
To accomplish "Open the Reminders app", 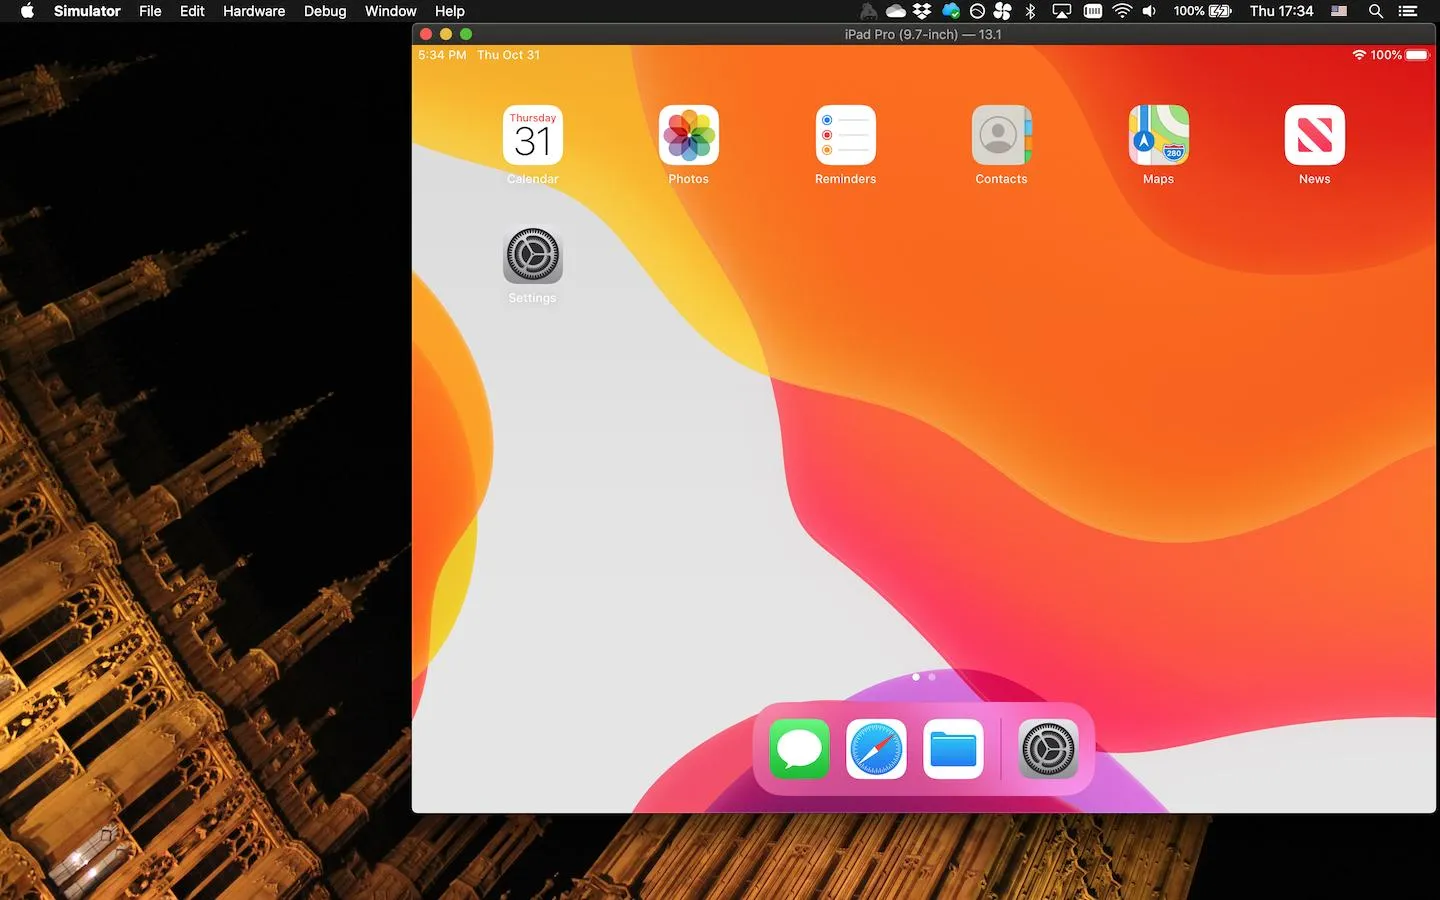I will [x=845, y=135].
